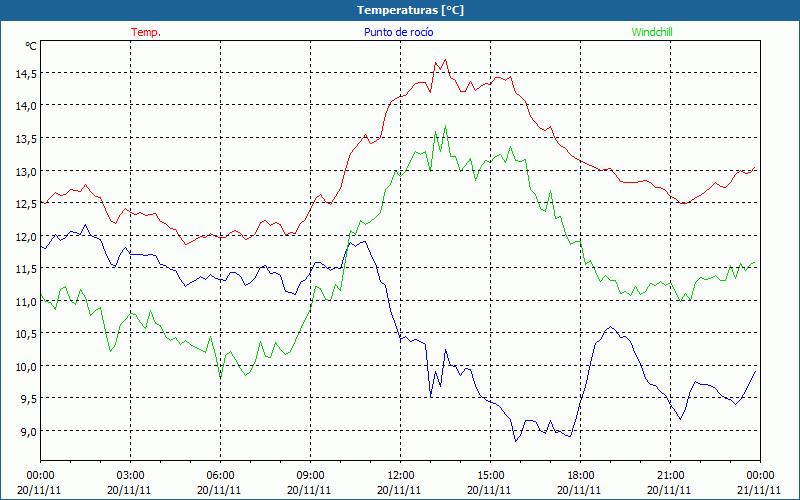Click the °C unit label on the axis
Screen dimensions: 800x500
tap(31, 46)
